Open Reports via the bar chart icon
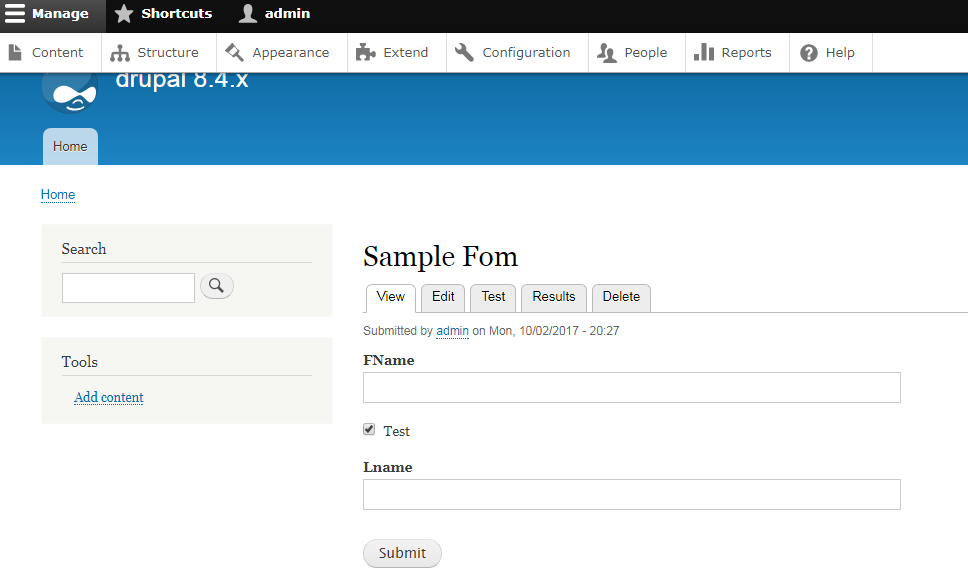 704,52
